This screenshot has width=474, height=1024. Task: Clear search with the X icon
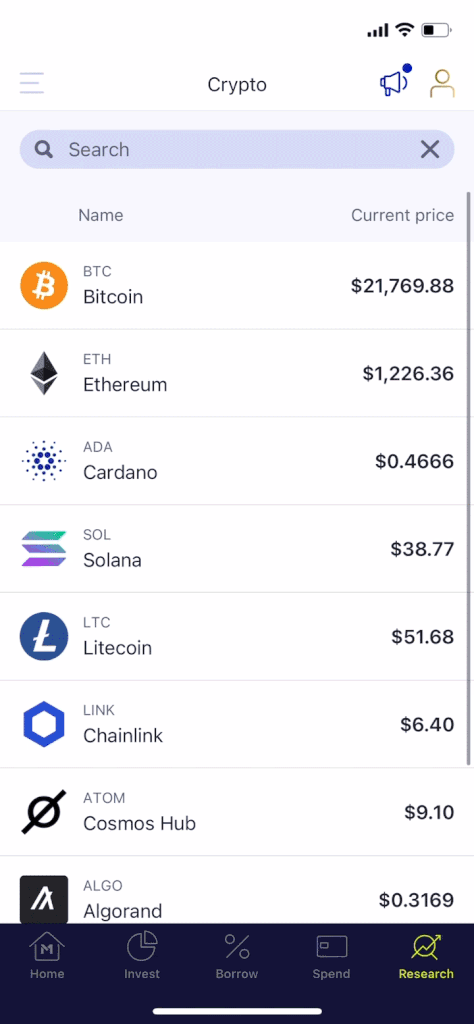(430, 150)
